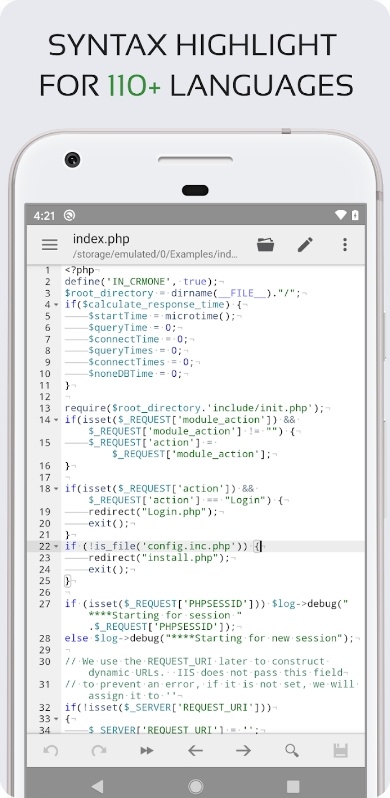The width and height of the screenshot is (390, 798).
Task: Open search with magnifier icon
Action: click(292, 750)
